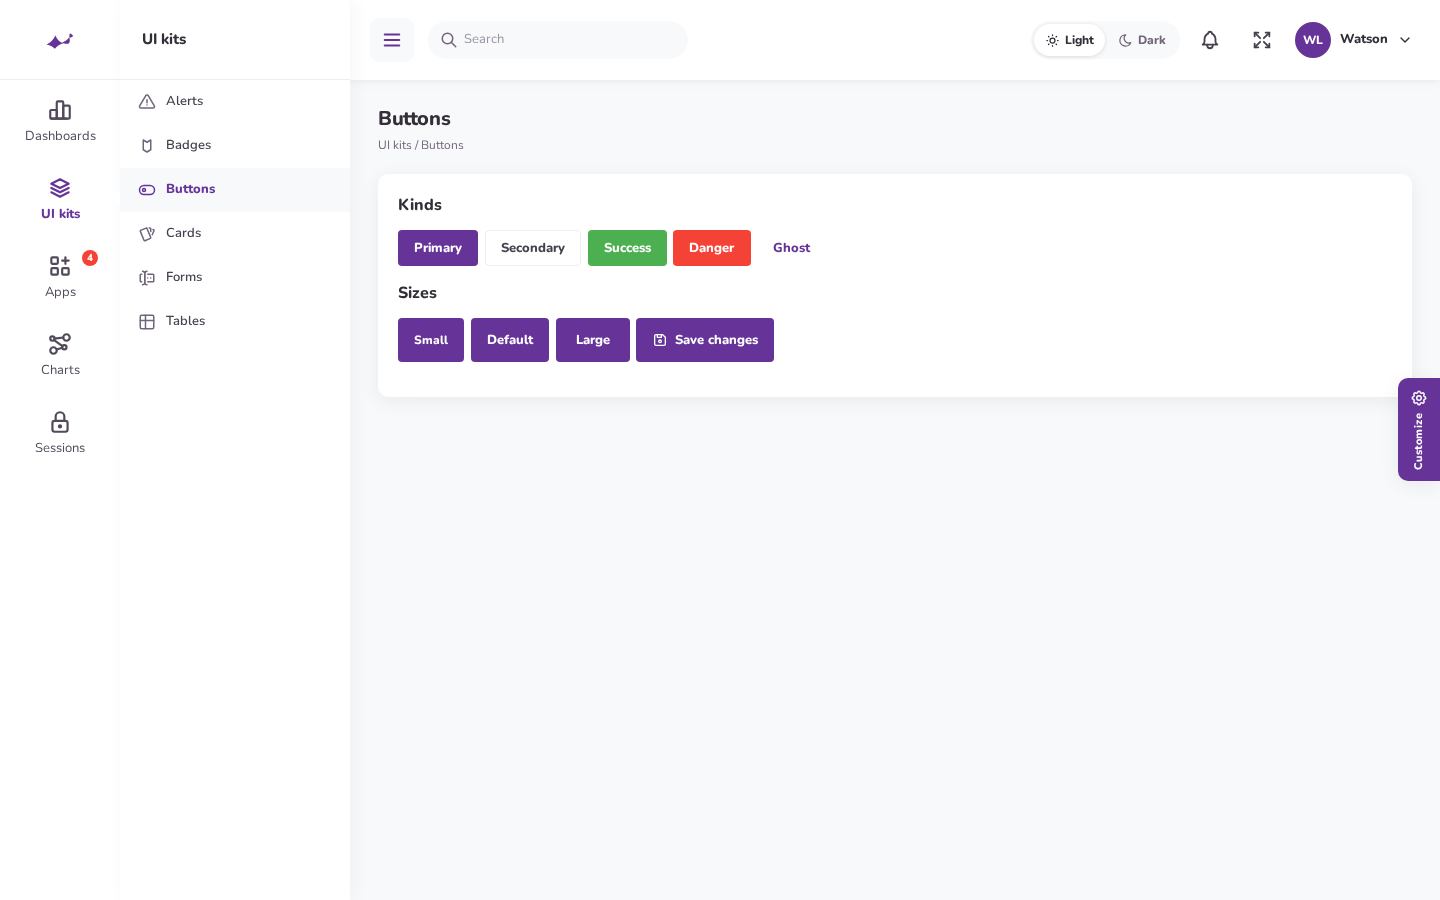The image size is (1440, 900).
Task: Enter fullscreen with the expand icon
Action: (x=1262, y=40)
